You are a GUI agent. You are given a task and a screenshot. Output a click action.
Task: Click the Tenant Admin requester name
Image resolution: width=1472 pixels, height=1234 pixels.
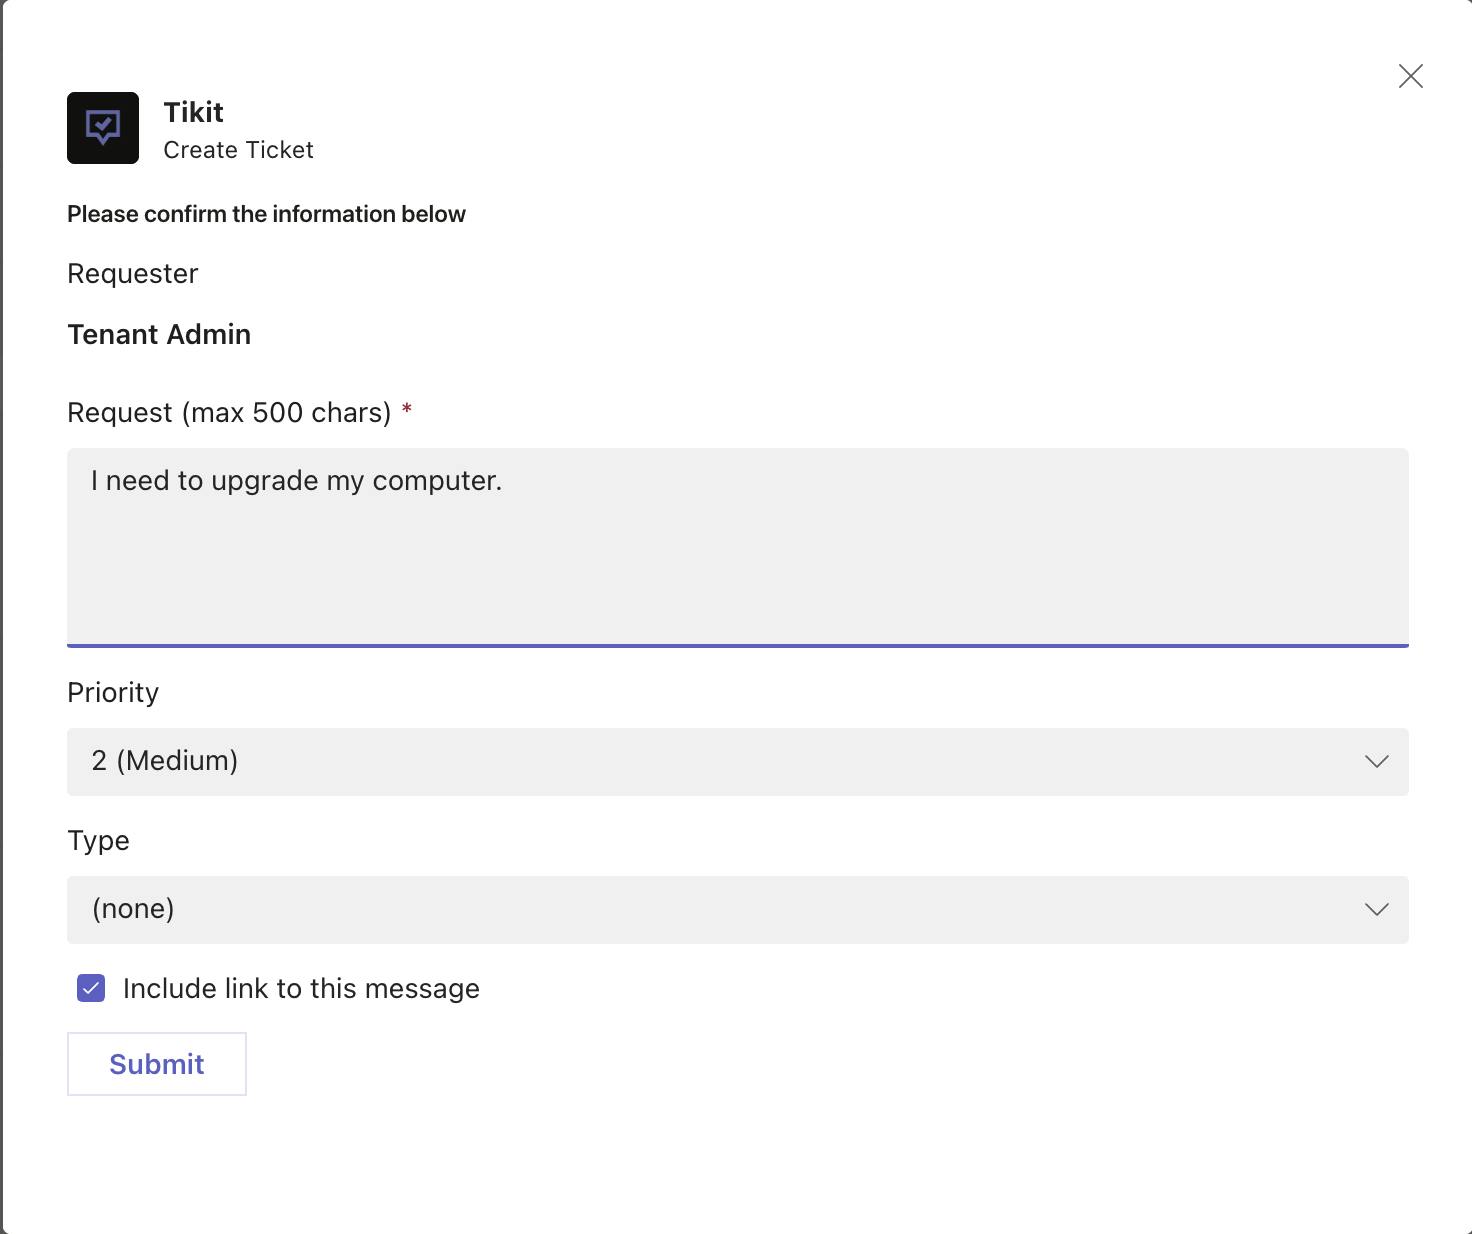(x=159, y=334)
